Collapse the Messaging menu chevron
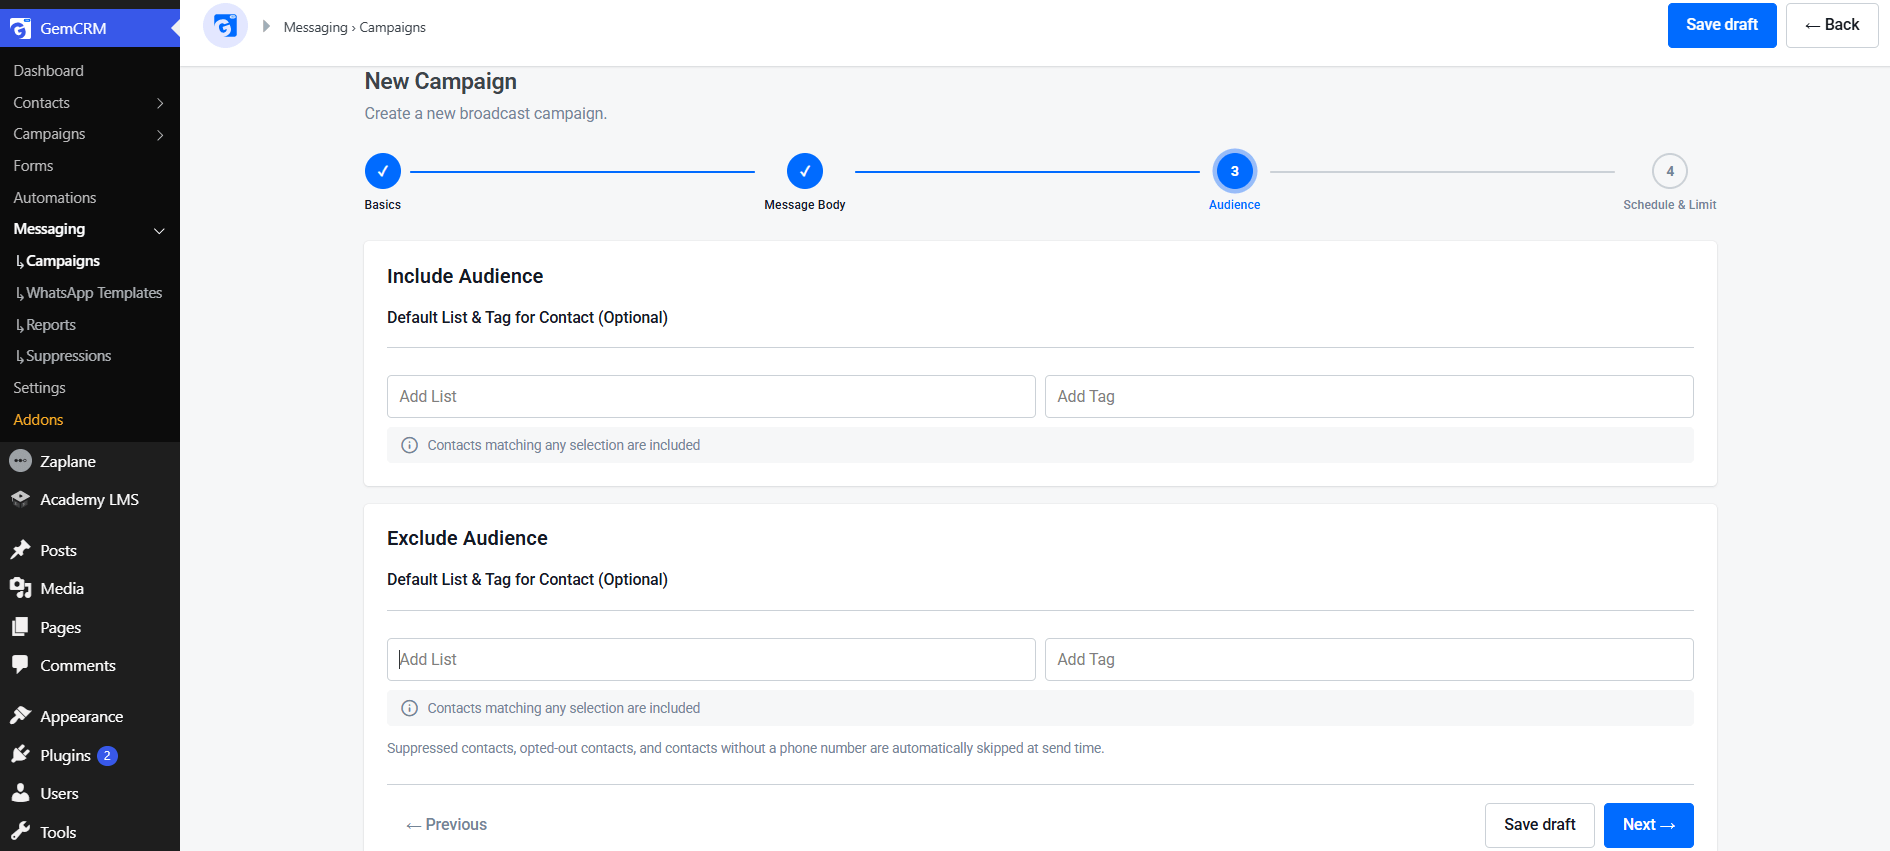The height and width of the screenshot is (851, 1890). pyautogui.click(x=160, y=230)
